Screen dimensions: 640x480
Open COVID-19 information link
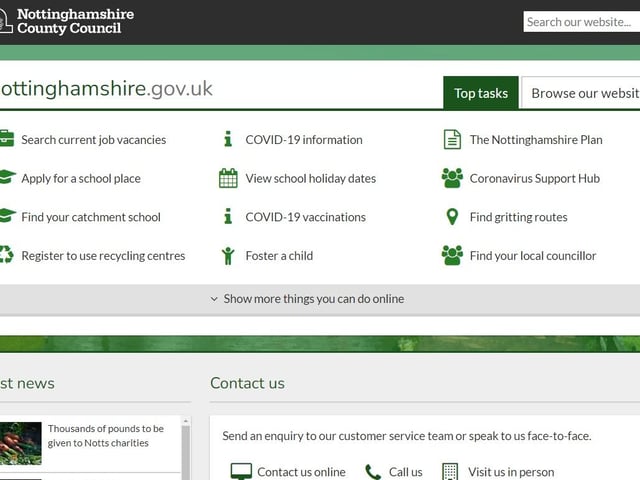click(x=304, y=140)
